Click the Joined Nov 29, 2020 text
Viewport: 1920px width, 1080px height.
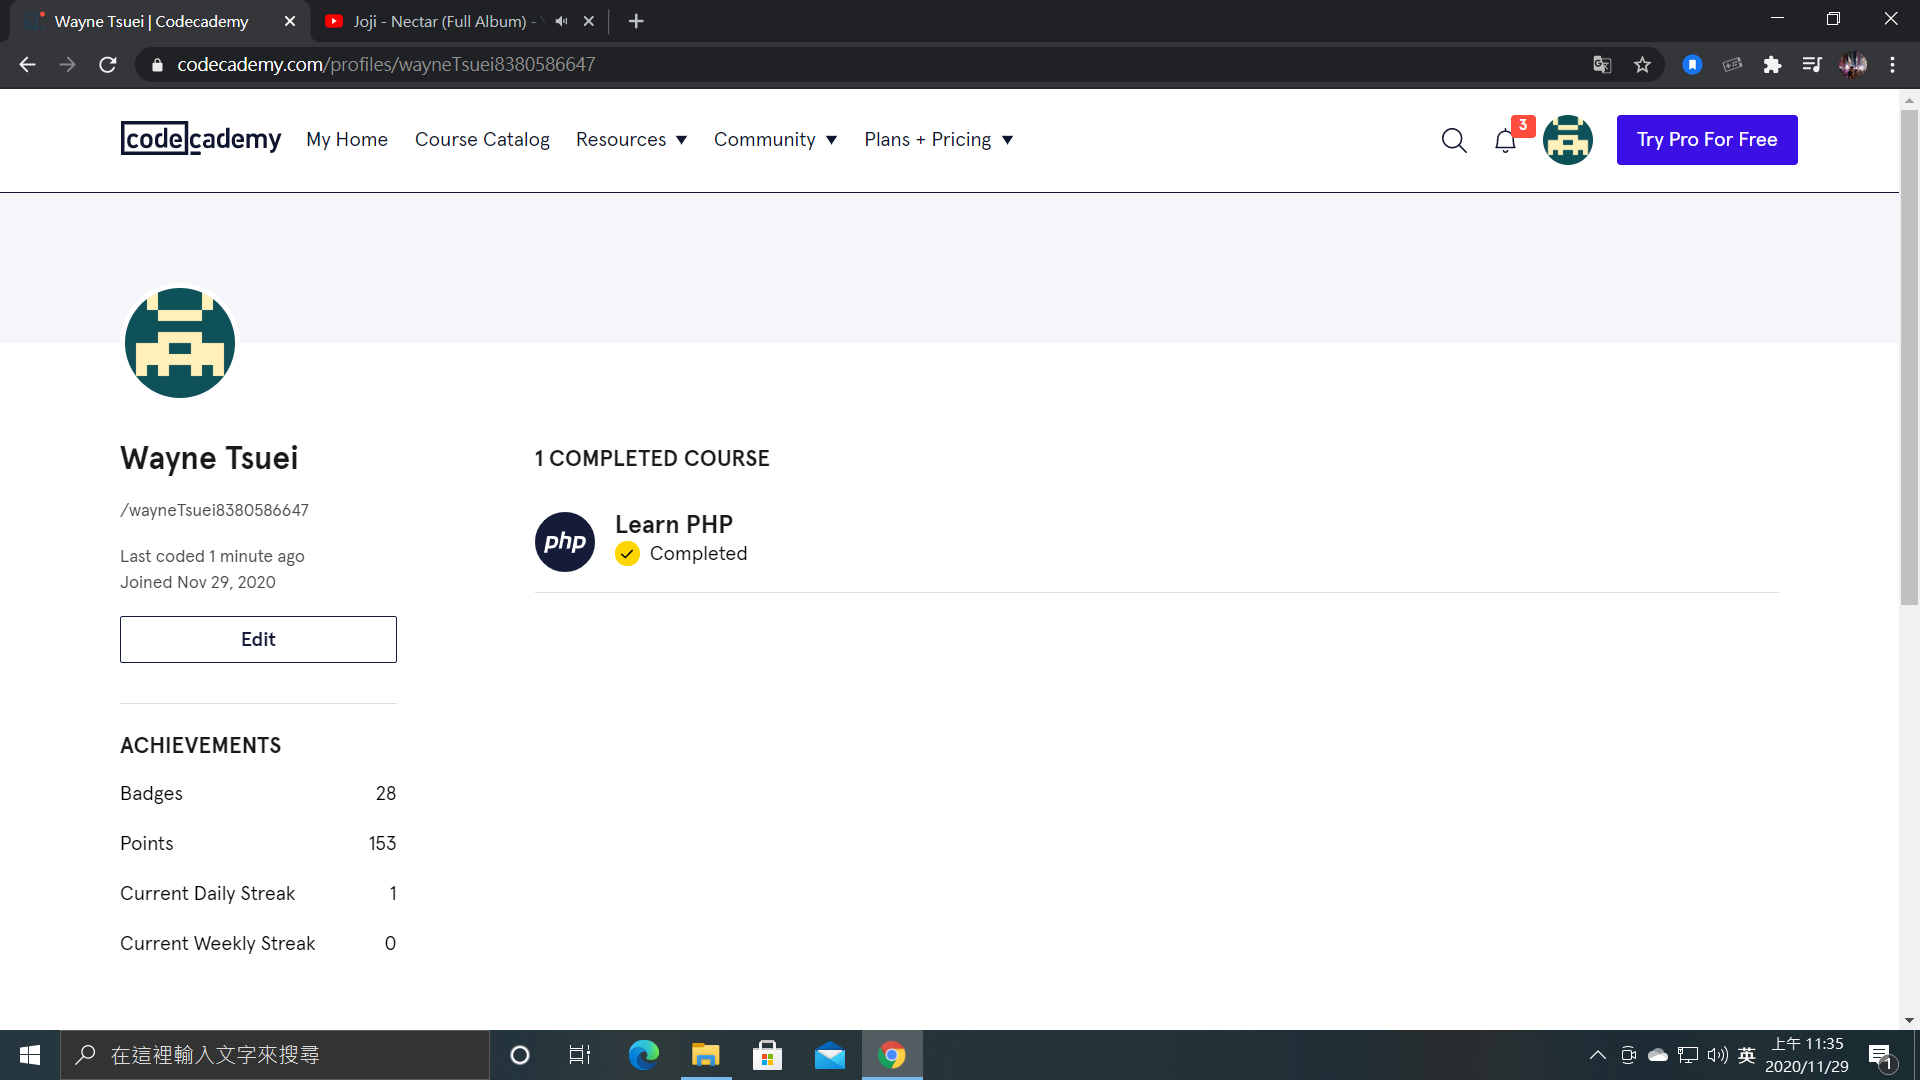(198, 582)
